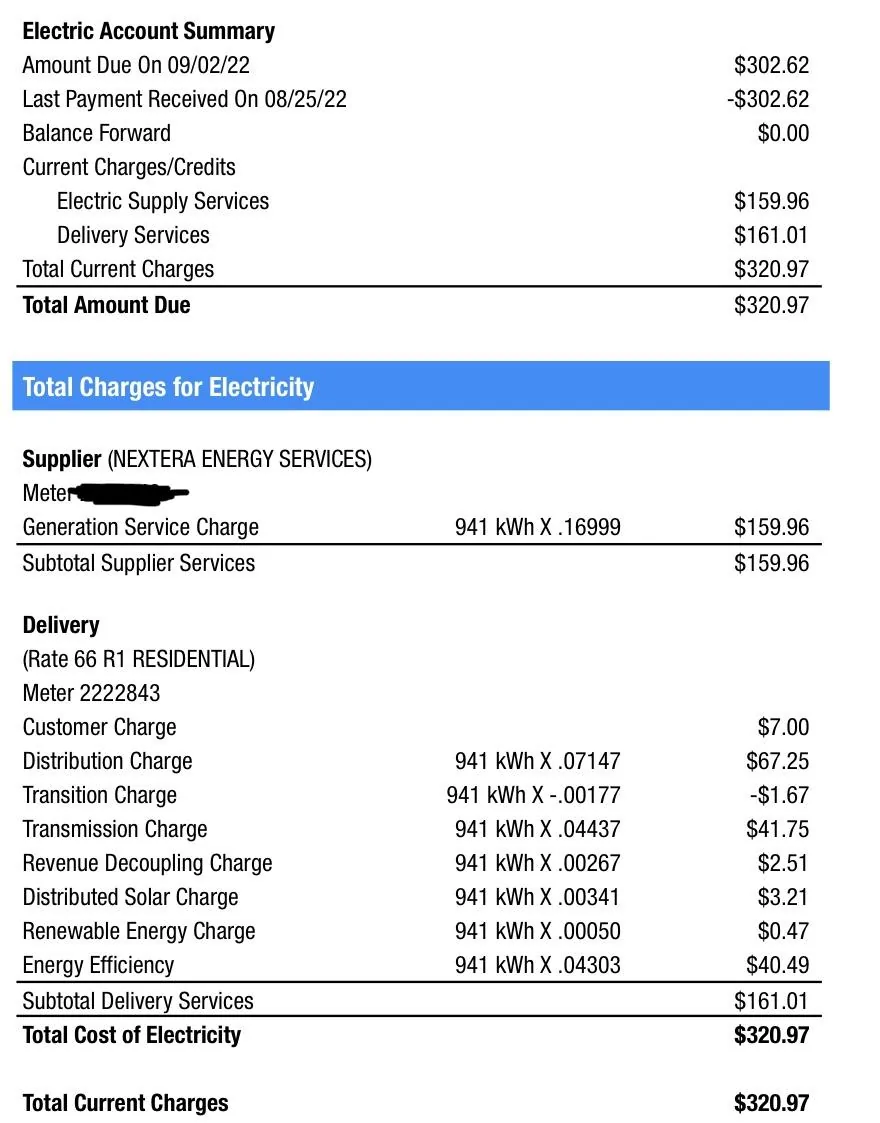Click the Total Charges for Electricity banner

coord(168,387)
